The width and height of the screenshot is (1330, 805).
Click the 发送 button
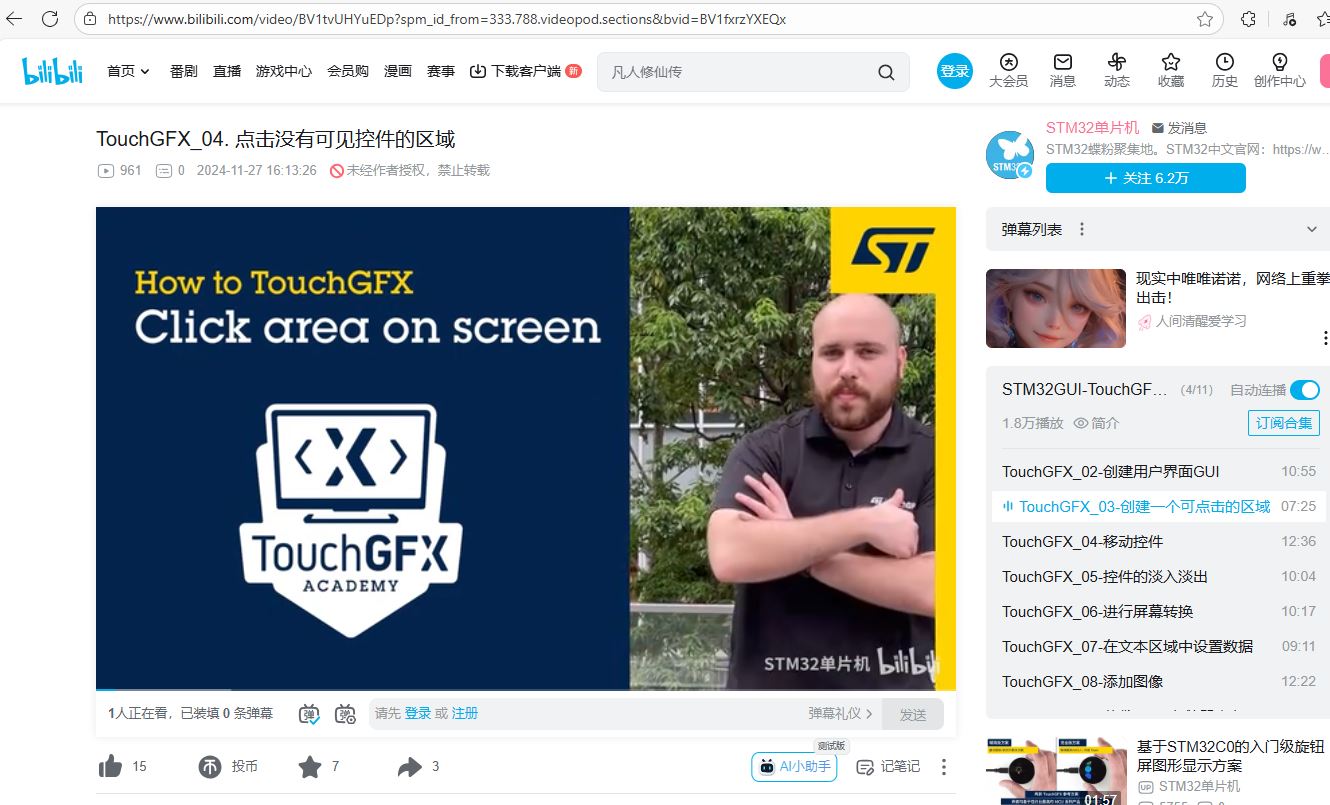click(x=913, y=714)
